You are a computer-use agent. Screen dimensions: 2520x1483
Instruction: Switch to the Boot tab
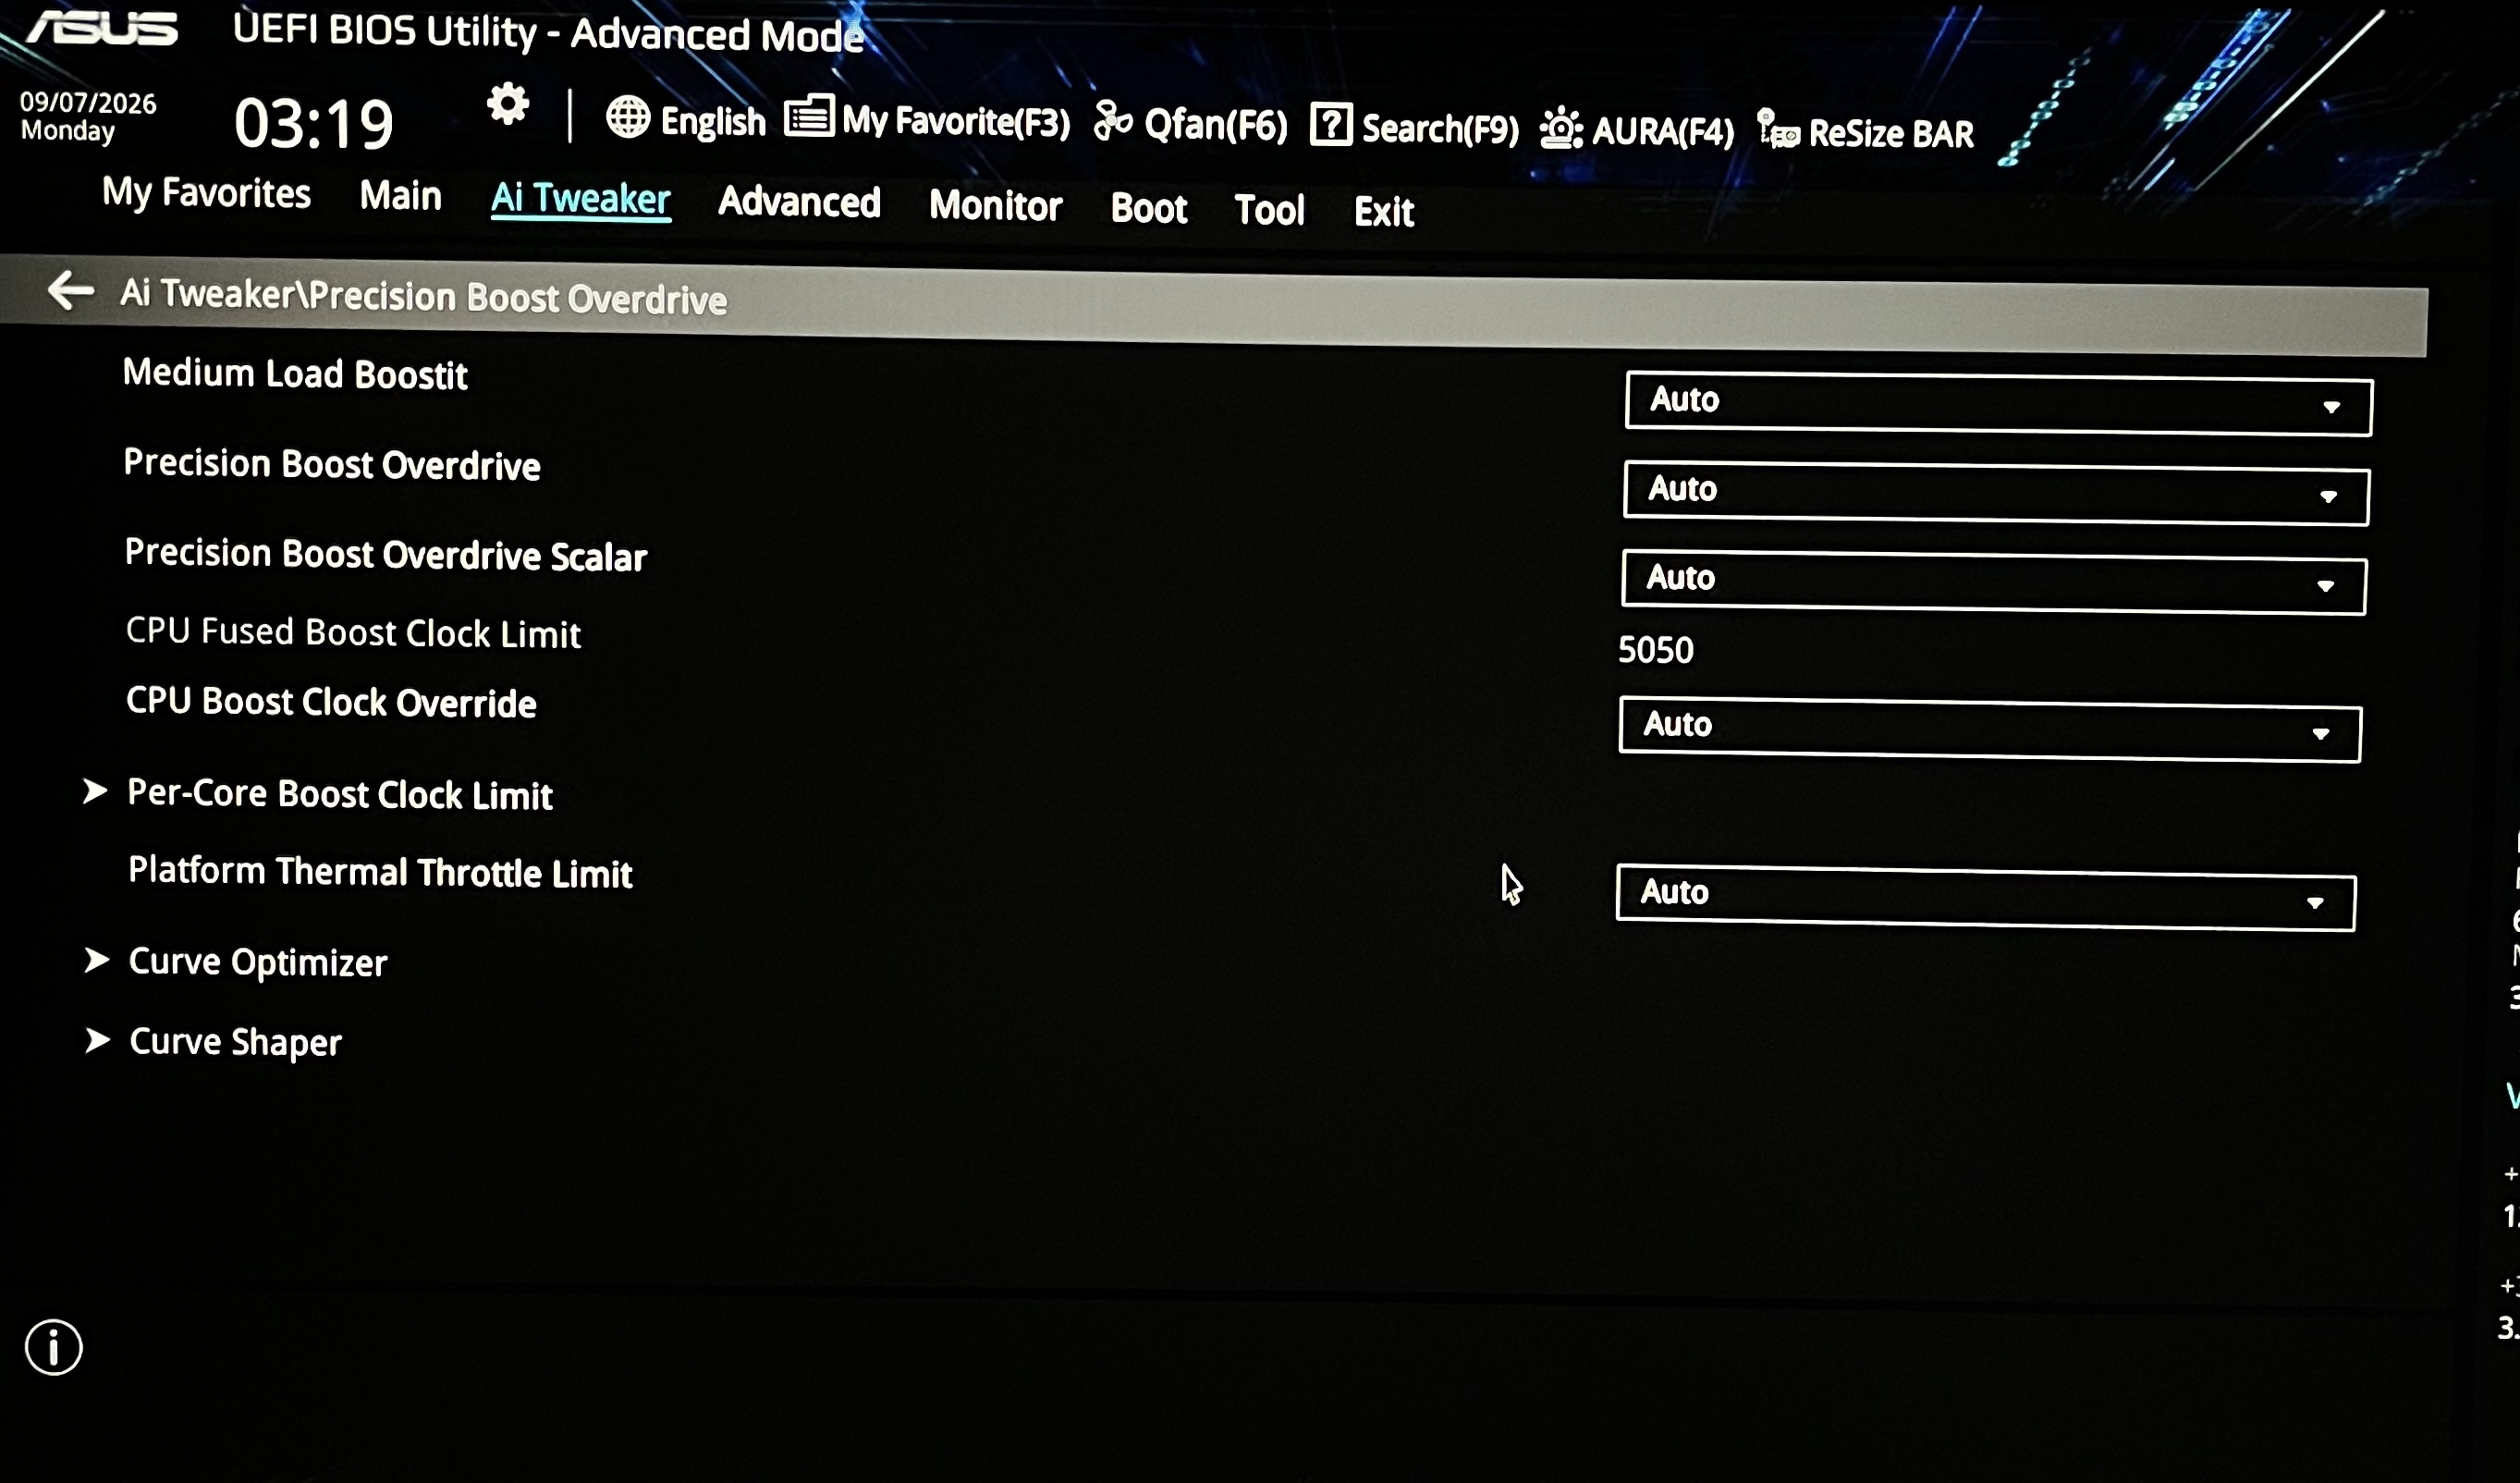click(1149, 208)
